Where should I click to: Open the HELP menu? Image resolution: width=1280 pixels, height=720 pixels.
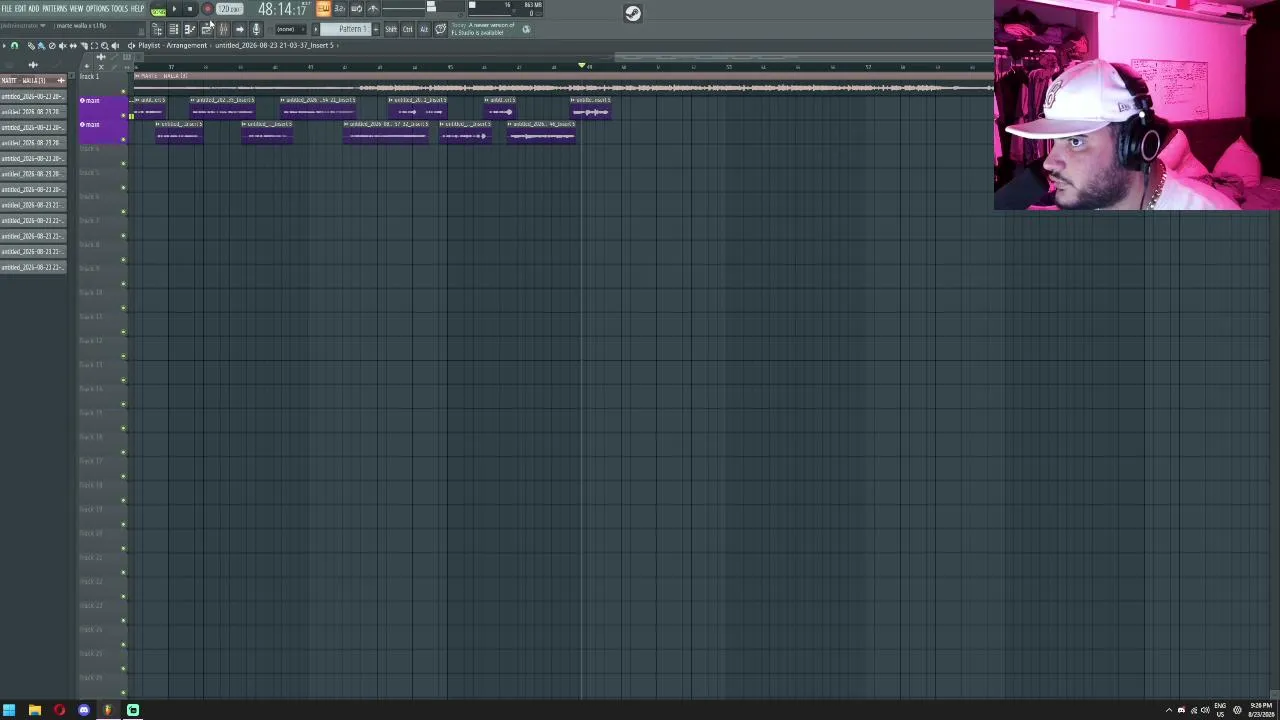[x=138, y=9]
